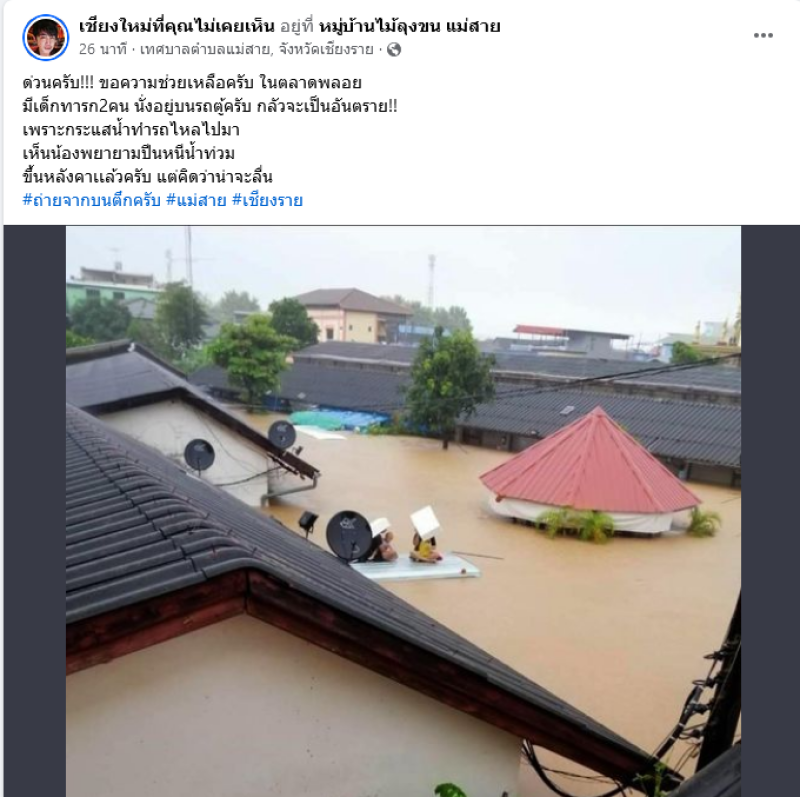The width and height of the screenshot is (800, 797).
Task: Open เทศบาลตำบลแม่สาย, จังหวัดเชียงราย place link
Action: point(257,49)
